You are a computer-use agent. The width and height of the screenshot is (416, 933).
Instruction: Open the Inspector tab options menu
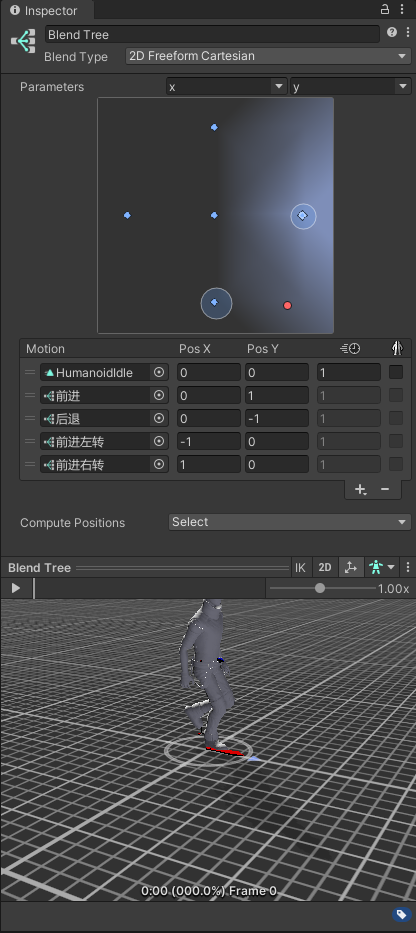pyautogui.click(x=403, y=9)
